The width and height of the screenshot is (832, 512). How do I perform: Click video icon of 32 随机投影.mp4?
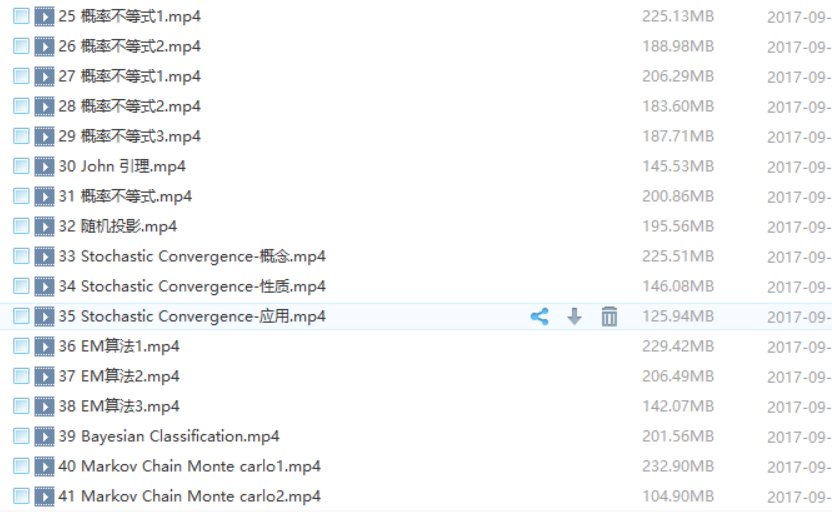coord(45,227)
